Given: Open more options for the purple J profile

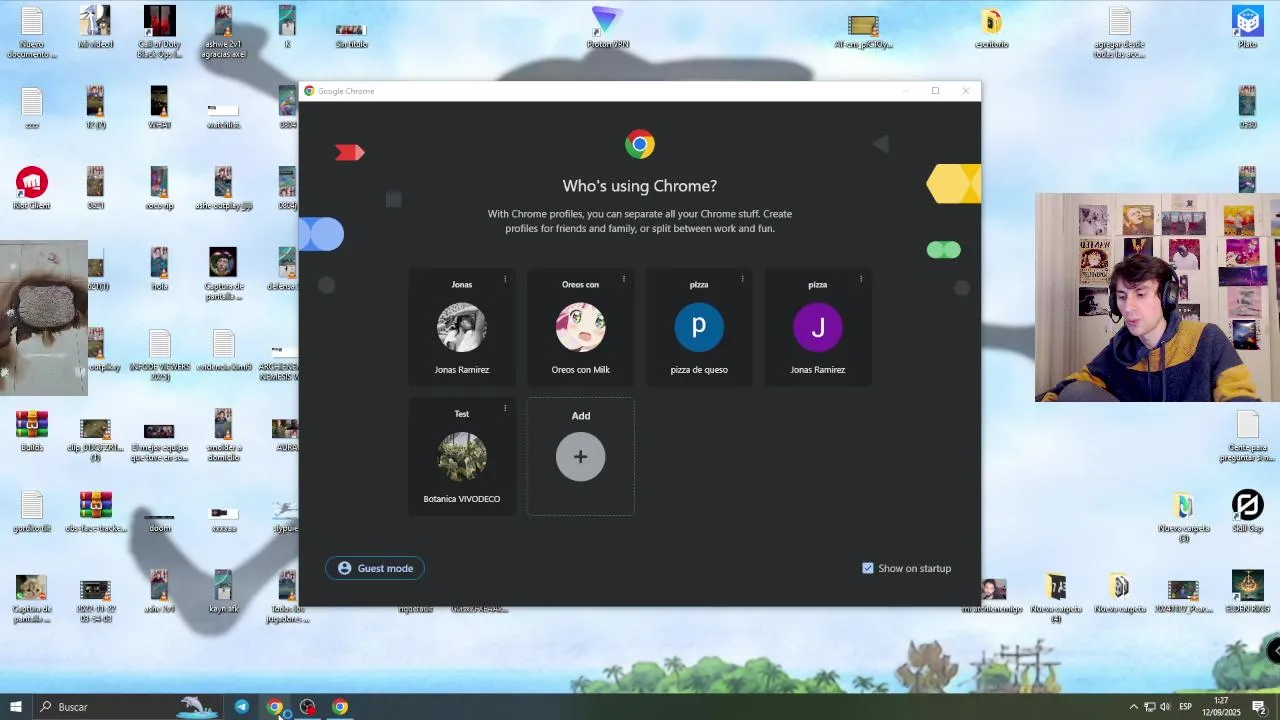Looking at the screenshot, I should point(861,279).
